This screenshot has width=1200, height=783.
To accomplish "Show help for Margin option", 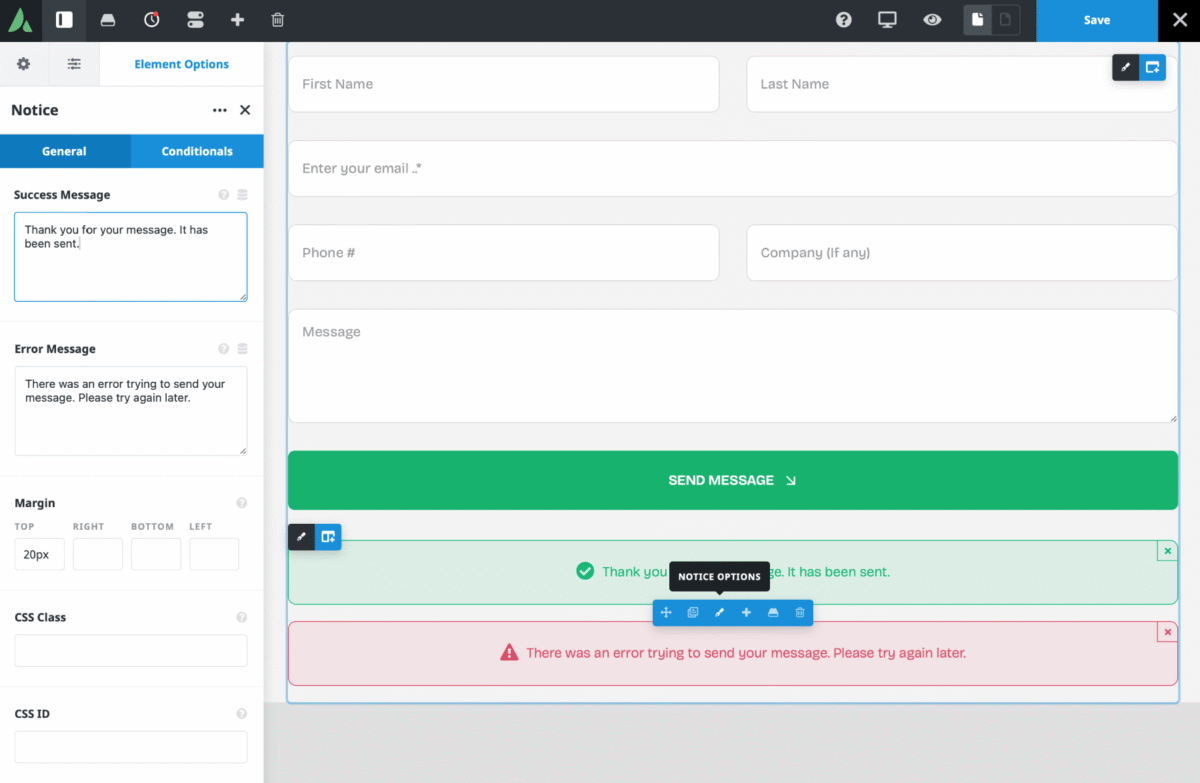I will point(241,503).
